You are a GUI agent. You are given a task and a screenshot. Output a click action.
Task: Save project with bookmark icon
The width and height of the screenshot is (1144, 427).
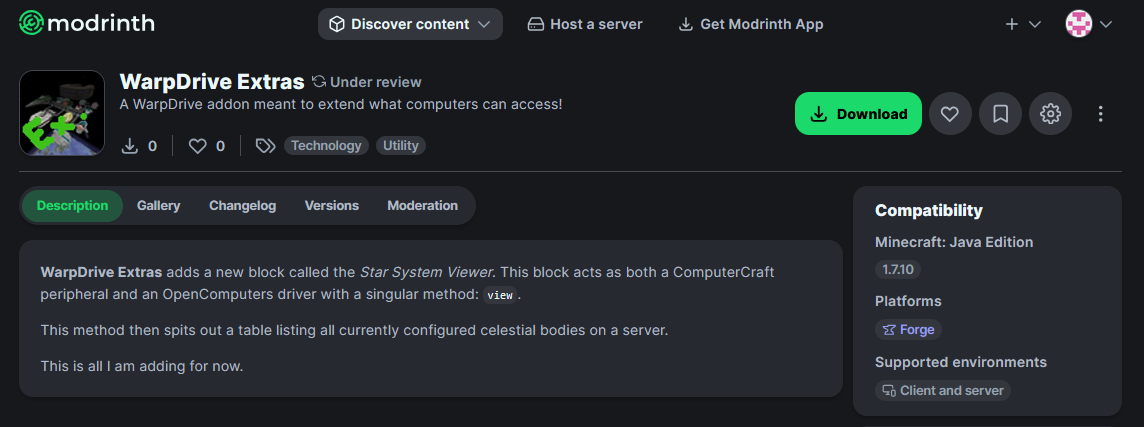[1000, 114]
